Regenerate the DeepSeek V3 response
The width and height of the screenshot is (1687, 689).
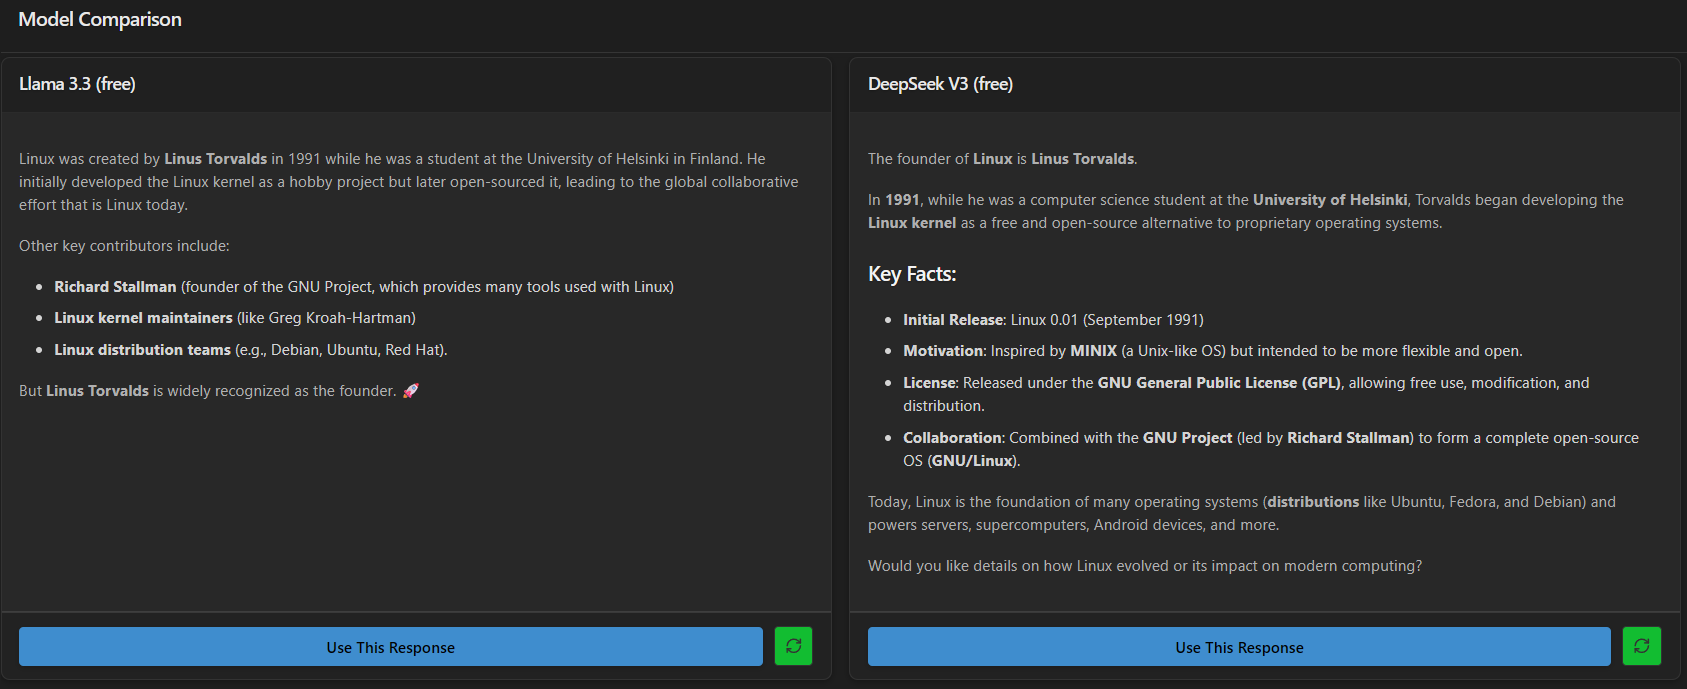(1642, 646)
